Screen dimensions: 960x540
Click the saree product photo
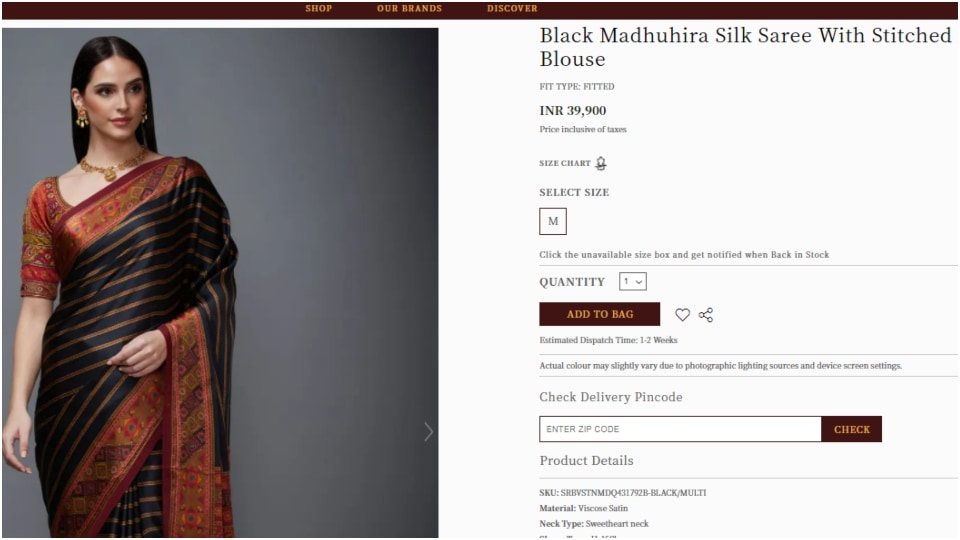pos(220,283)
